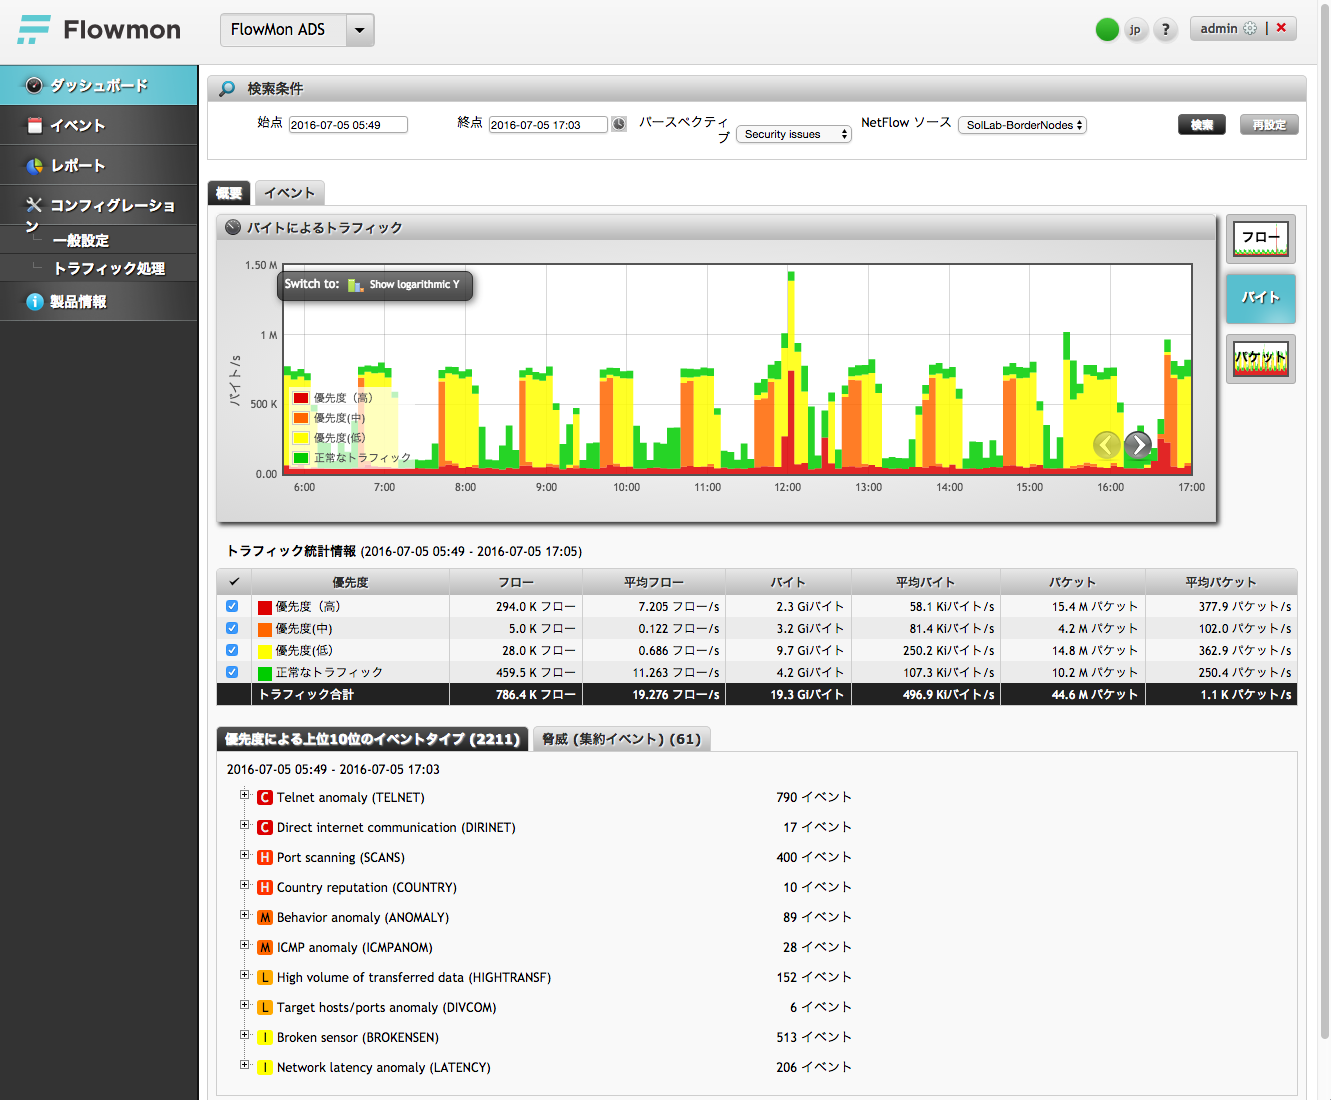
Task: Open the 脅威 (集約イベント) (61) tab
Action: click(x=621, y=739)
